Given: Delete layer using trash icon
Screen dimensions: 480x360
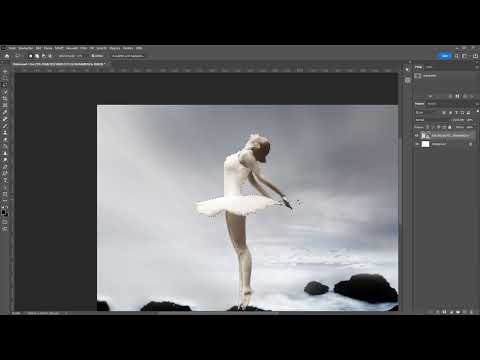Looking at the screenshot, I should coord(471,312).
